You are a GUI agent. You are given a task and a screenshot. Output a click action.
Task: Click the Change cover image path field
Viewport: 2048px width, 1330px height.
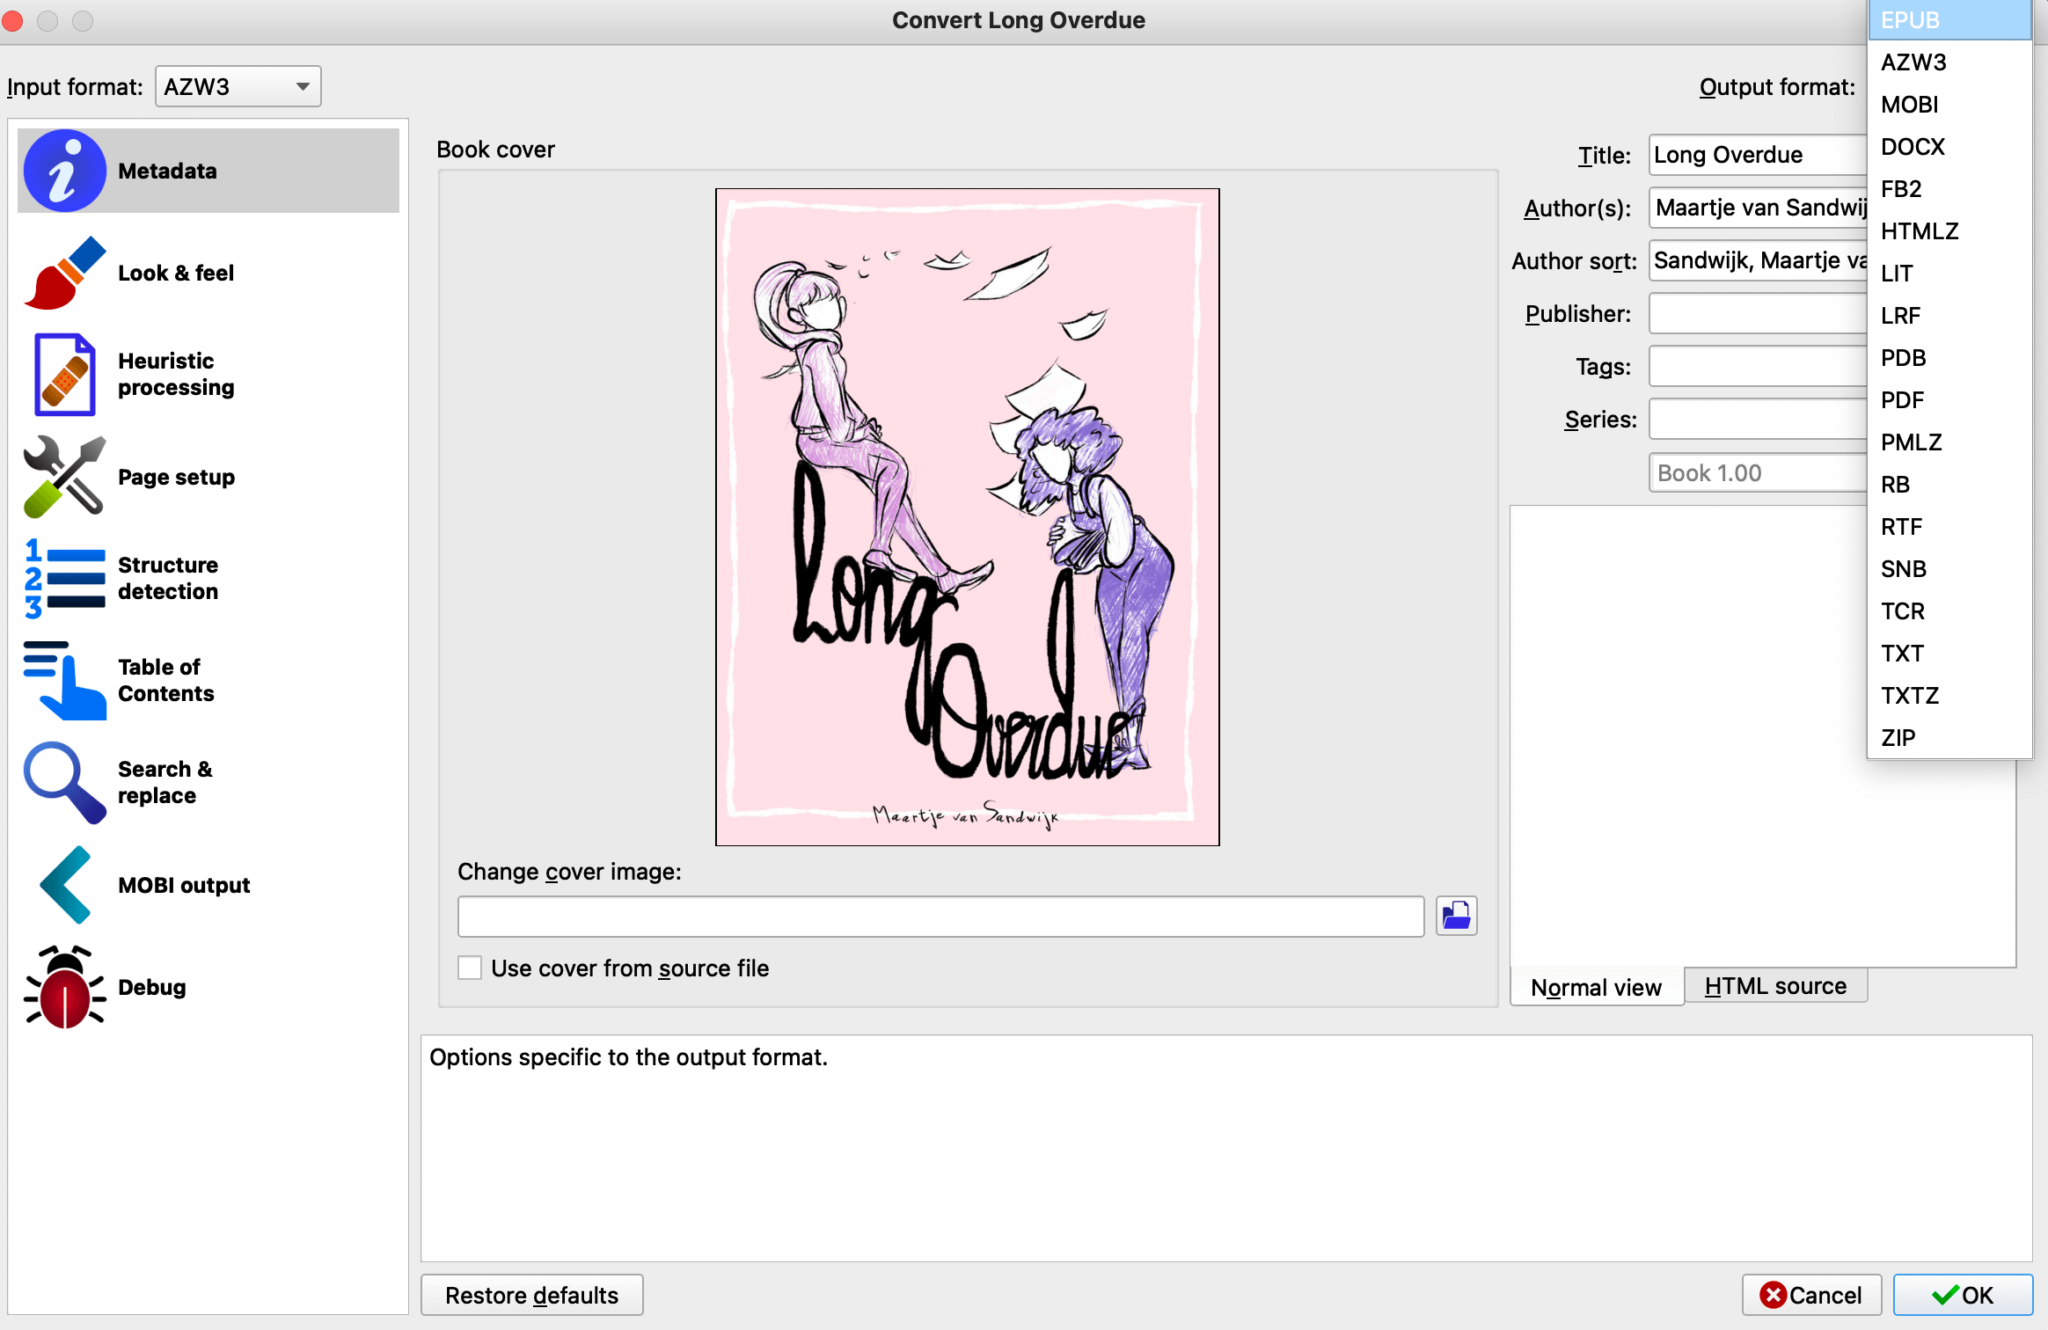tap(940, 916)
